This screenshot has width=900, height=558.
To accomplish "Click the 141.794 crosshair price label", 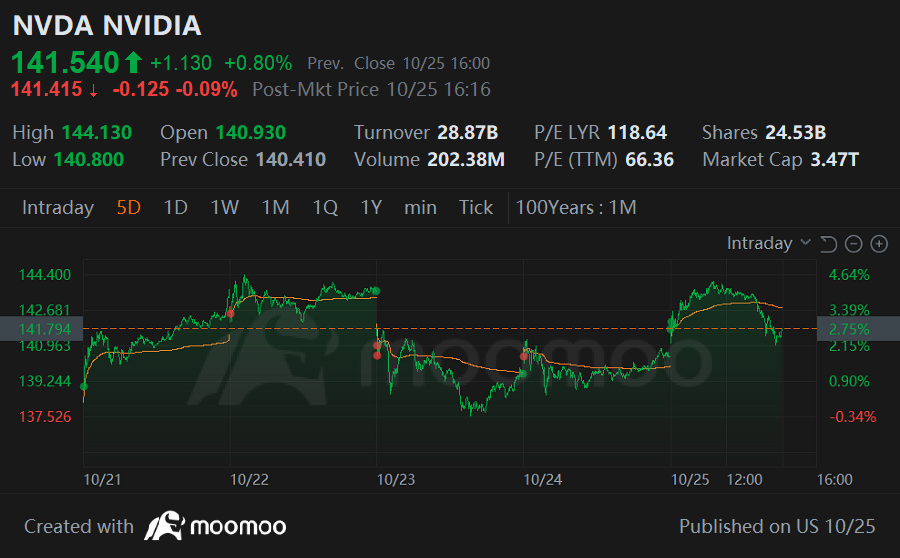I will [x=45, y=329].
